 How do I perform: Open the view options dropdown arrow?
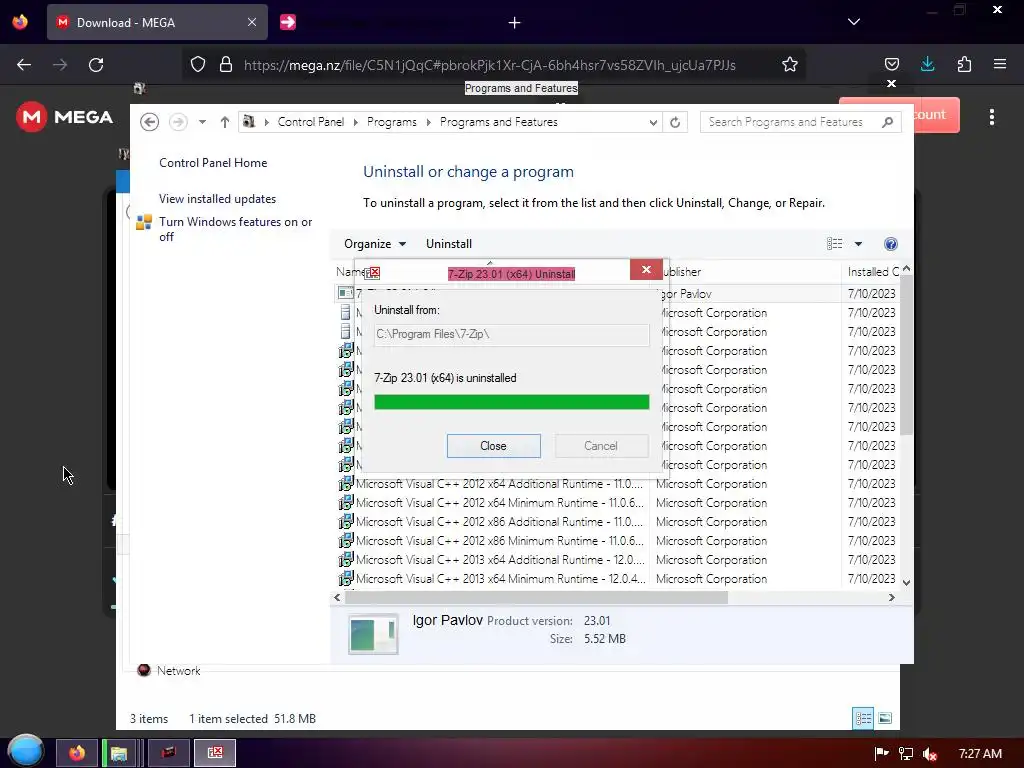click(x=858, y=244)
